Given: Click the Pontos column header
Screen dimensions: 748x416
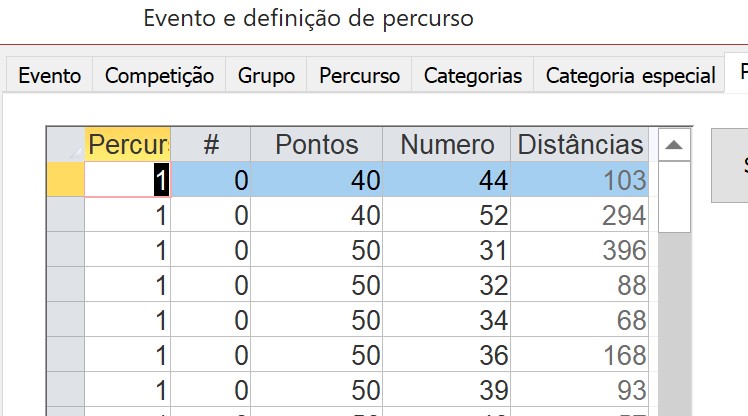Looking at the screenshot, I should (x=317, y=145).
